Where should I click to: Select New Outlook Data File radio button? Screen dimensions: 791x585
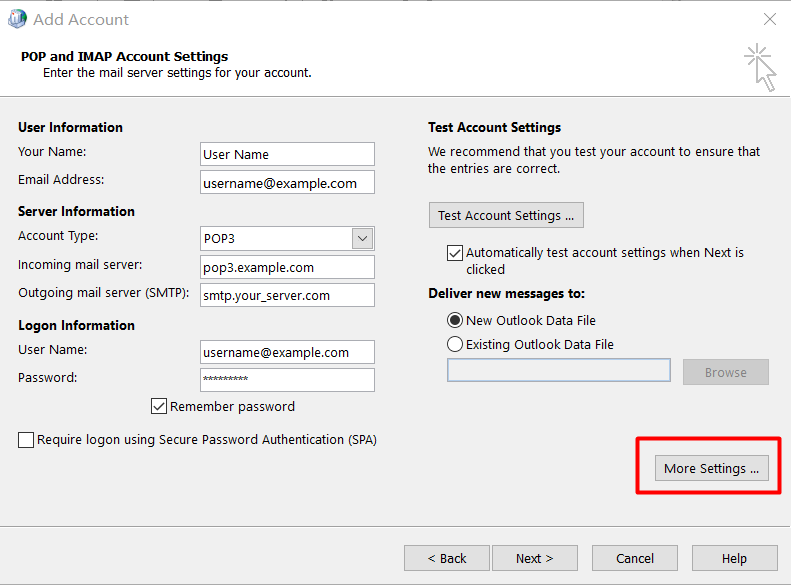tap(456, 321)
